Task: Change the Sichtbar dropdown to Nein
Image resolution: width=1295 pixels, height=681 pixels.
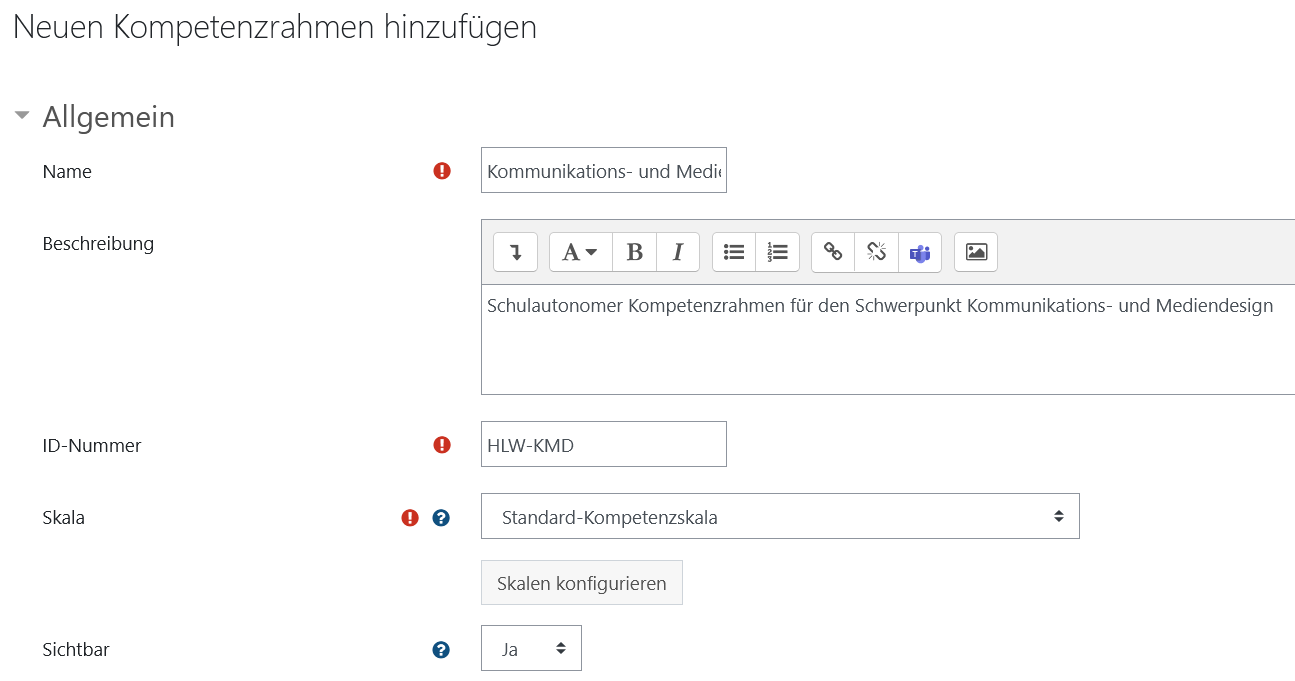Action: [x=531, y=648]
